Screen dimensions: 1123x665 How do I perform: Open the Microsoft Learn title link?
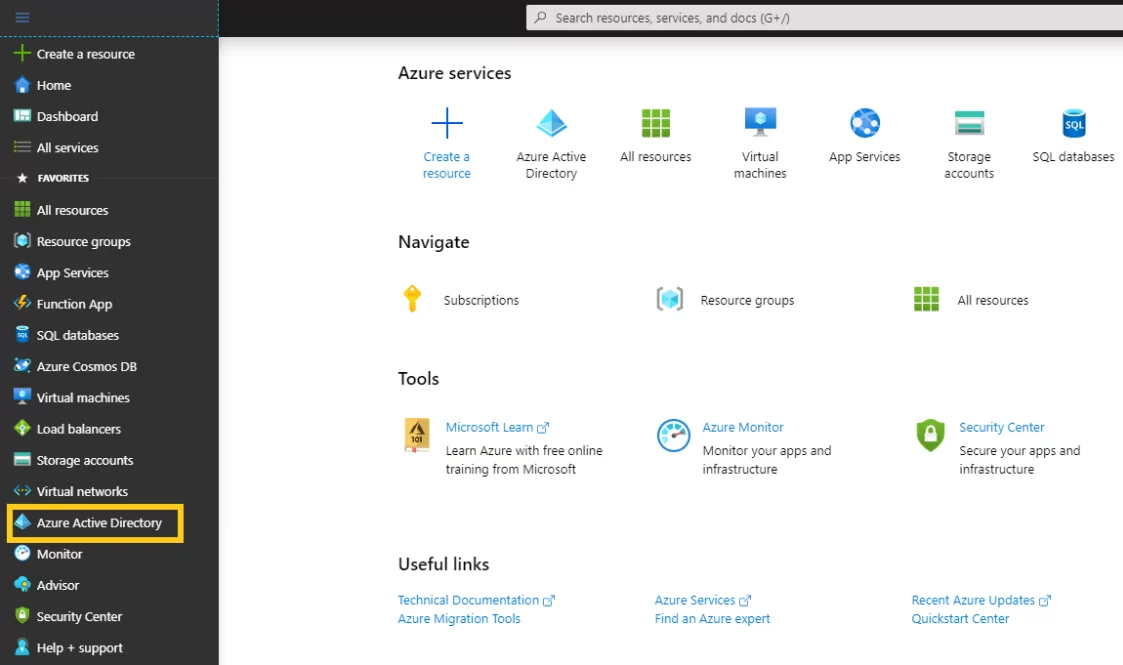(490, 427)
